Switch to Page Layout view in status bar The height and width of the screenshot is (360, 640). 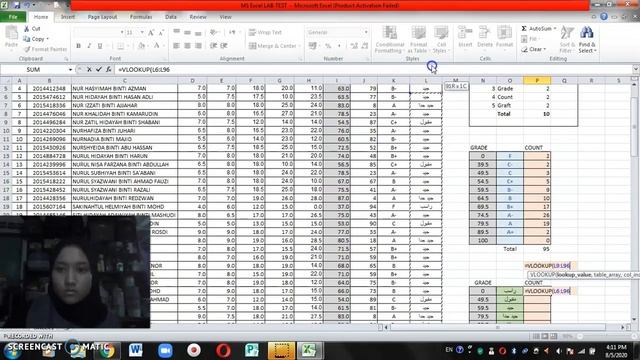[545, 336]
